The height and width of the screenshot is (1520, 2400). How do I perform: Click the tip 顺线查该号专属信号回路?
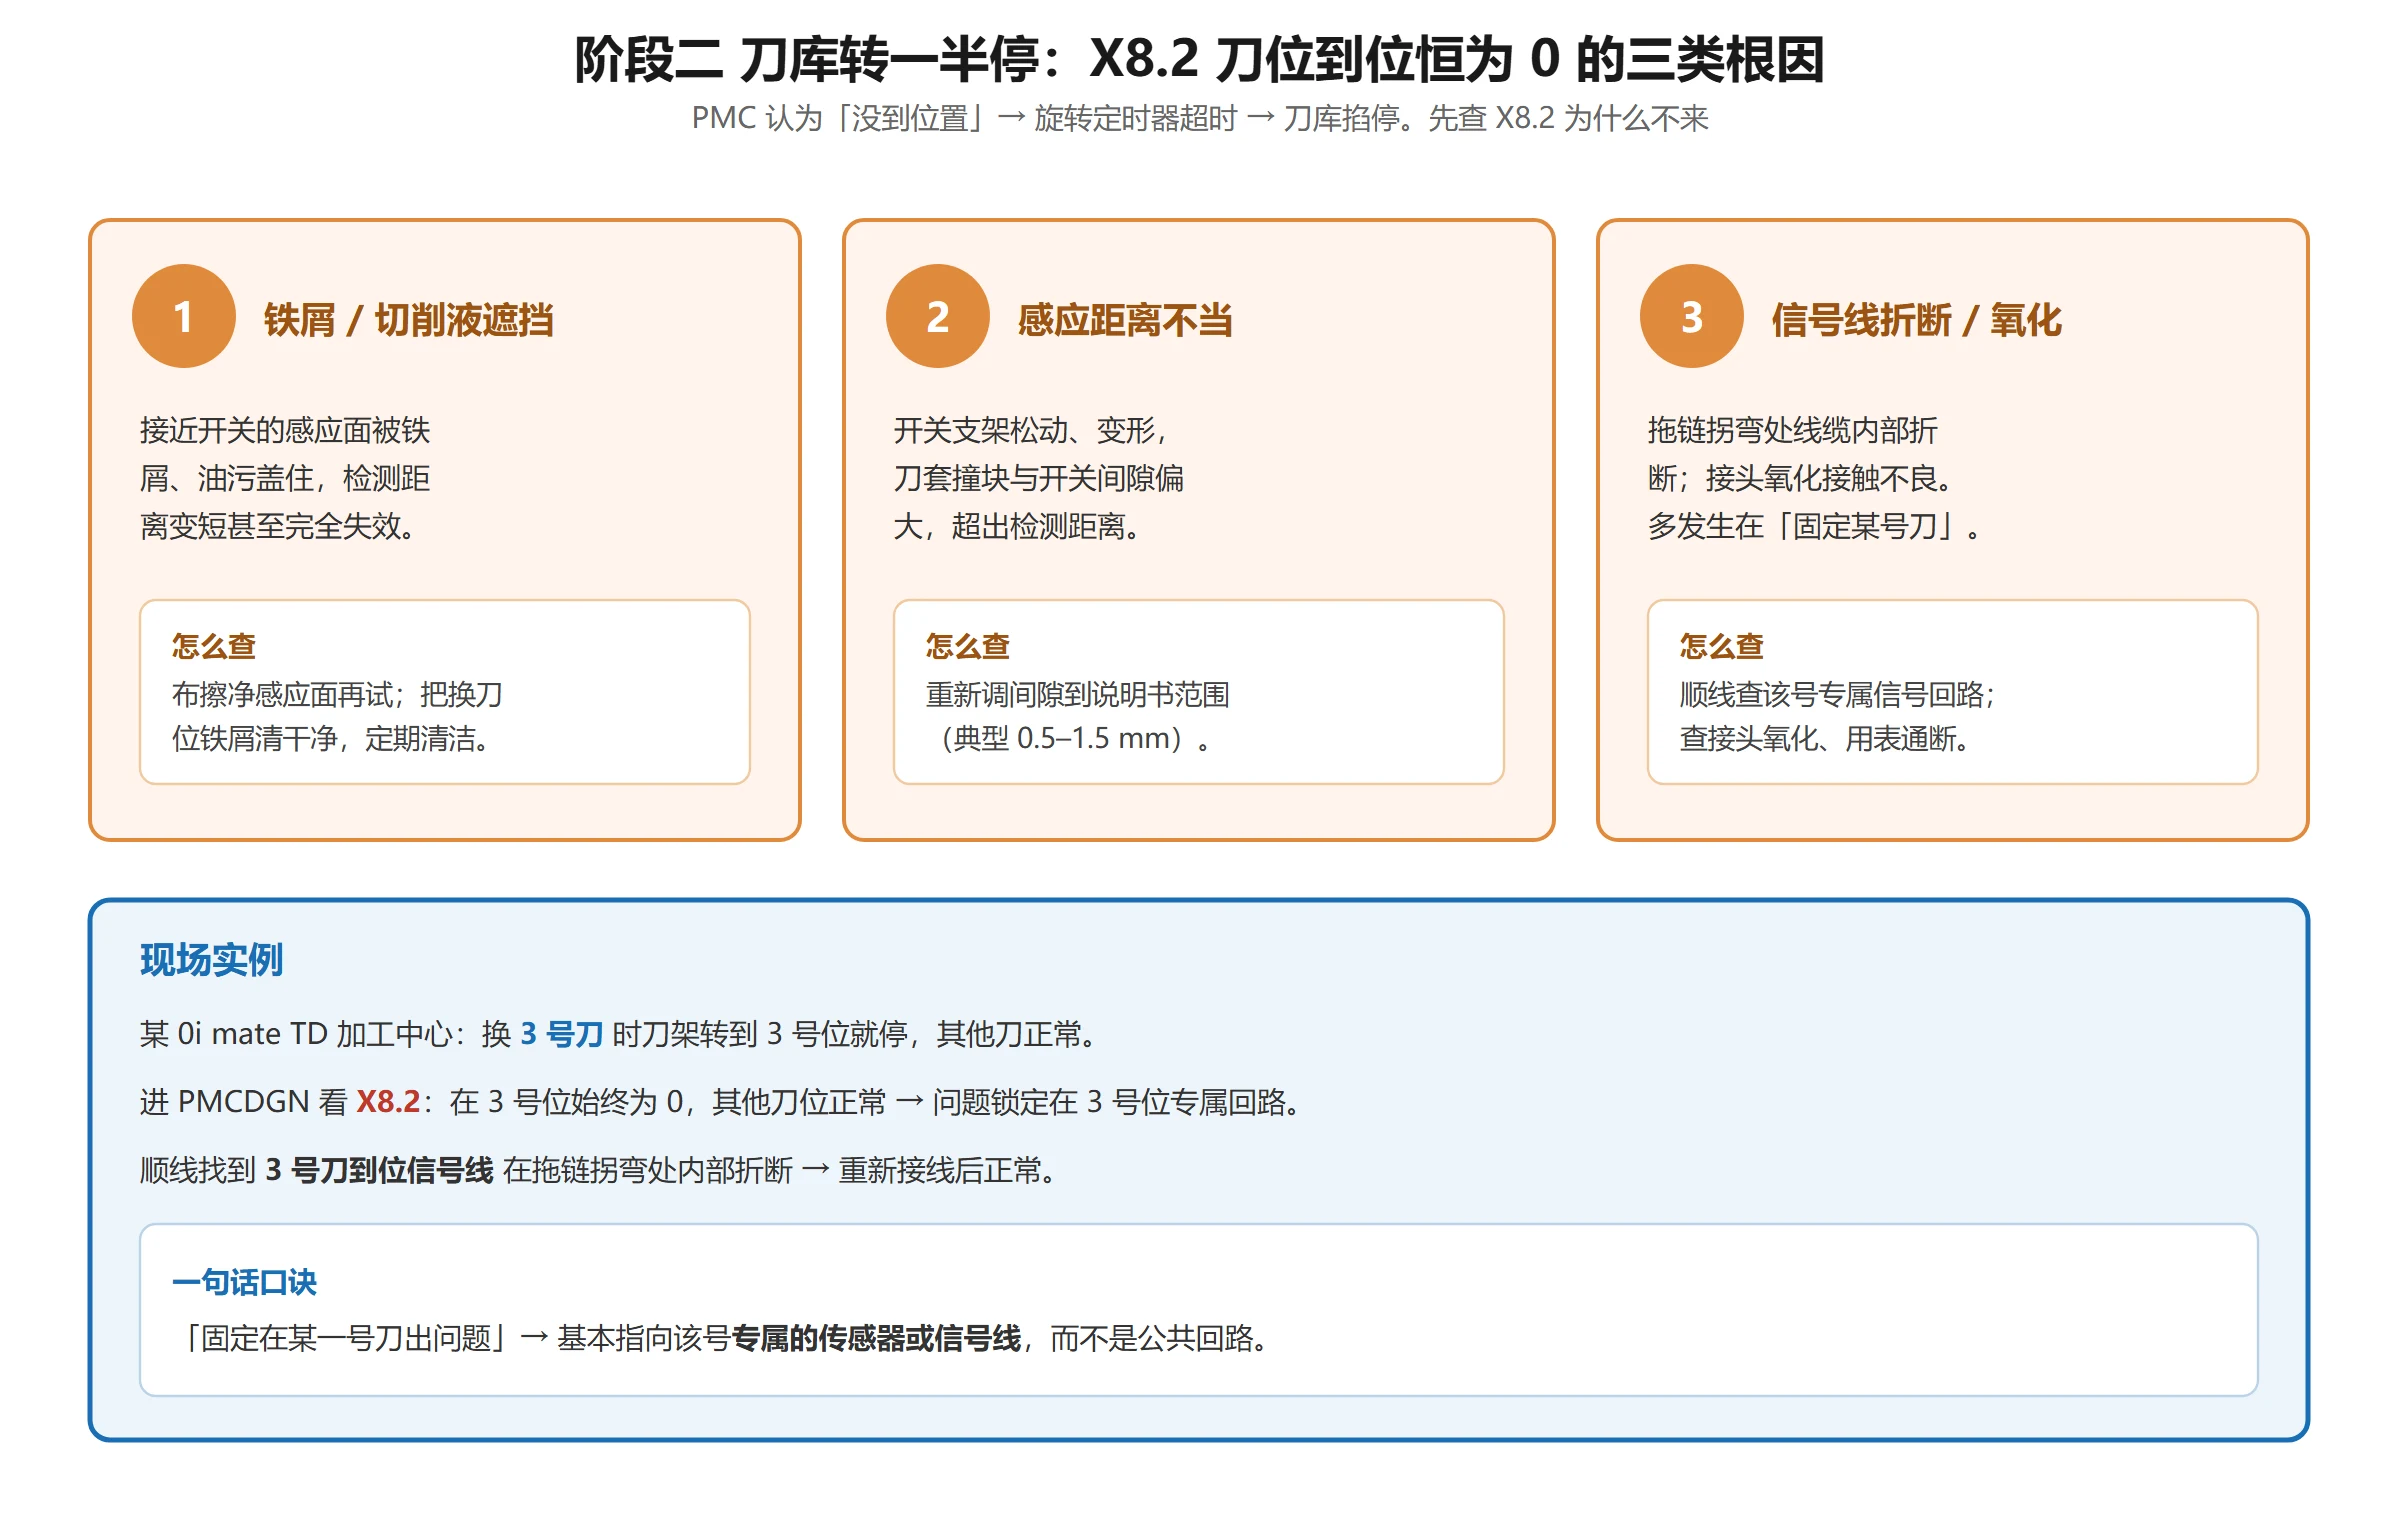(x=1837, y=694)
